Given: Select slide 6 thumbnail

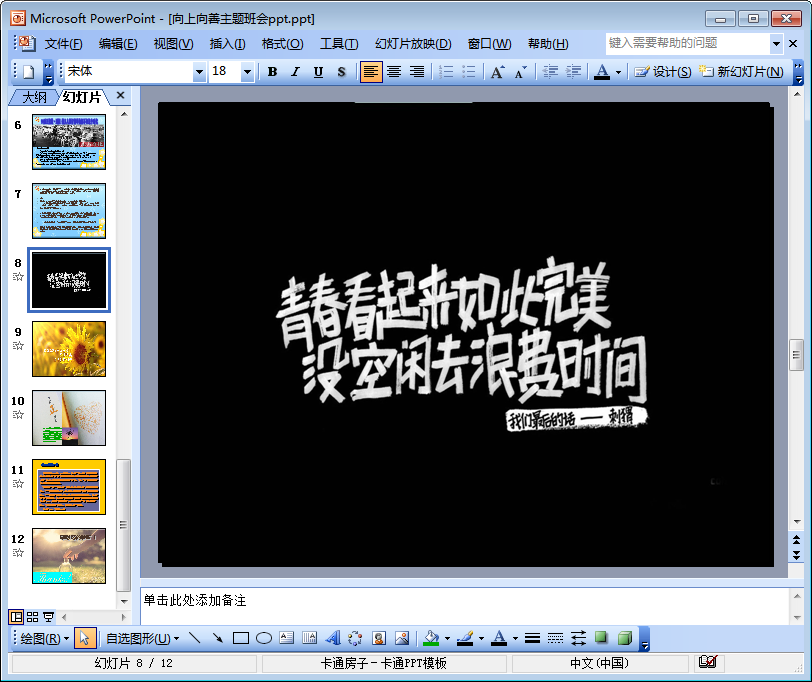Looking at the screenshot, I should pos(69,142).
